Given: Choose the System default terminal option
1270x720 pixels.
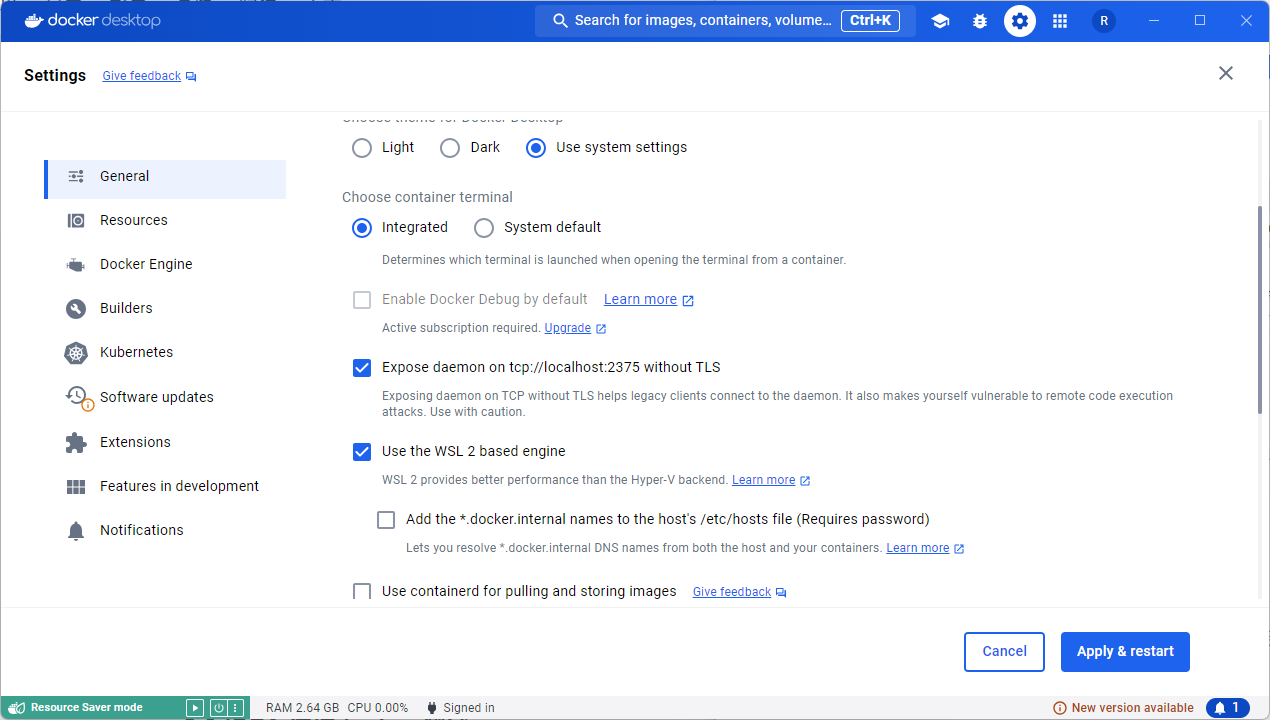Looking at the screenshot, I should coord(484,228).
